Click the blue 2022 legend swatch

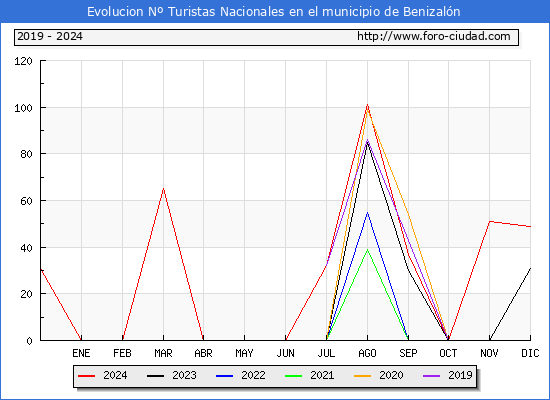(224, 376)
